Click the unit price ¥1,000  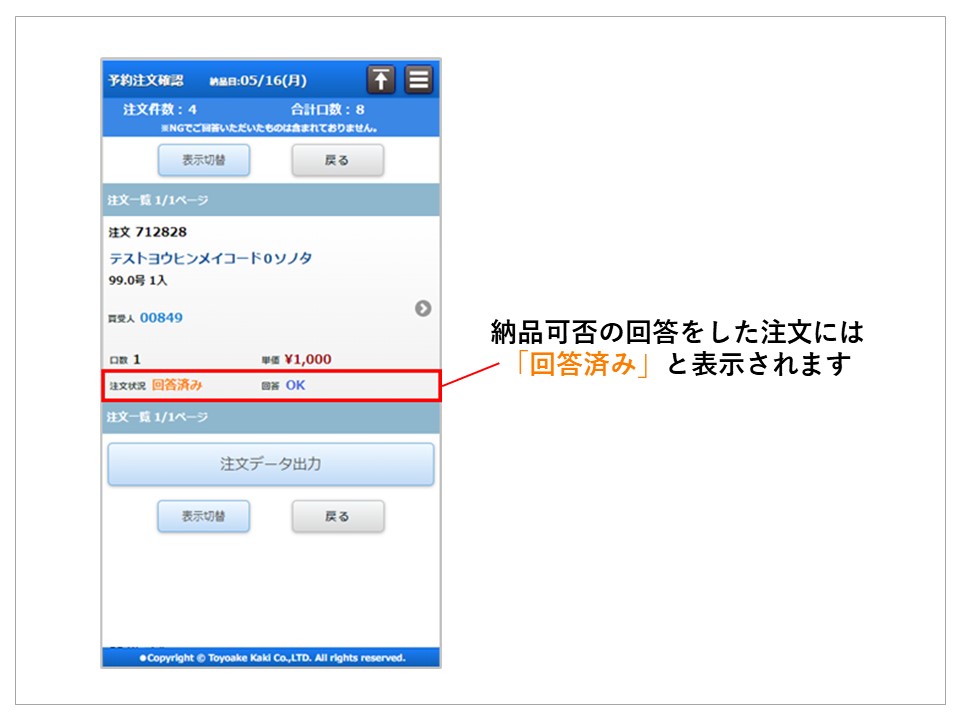pyautogui.click(x=307, y=360)
